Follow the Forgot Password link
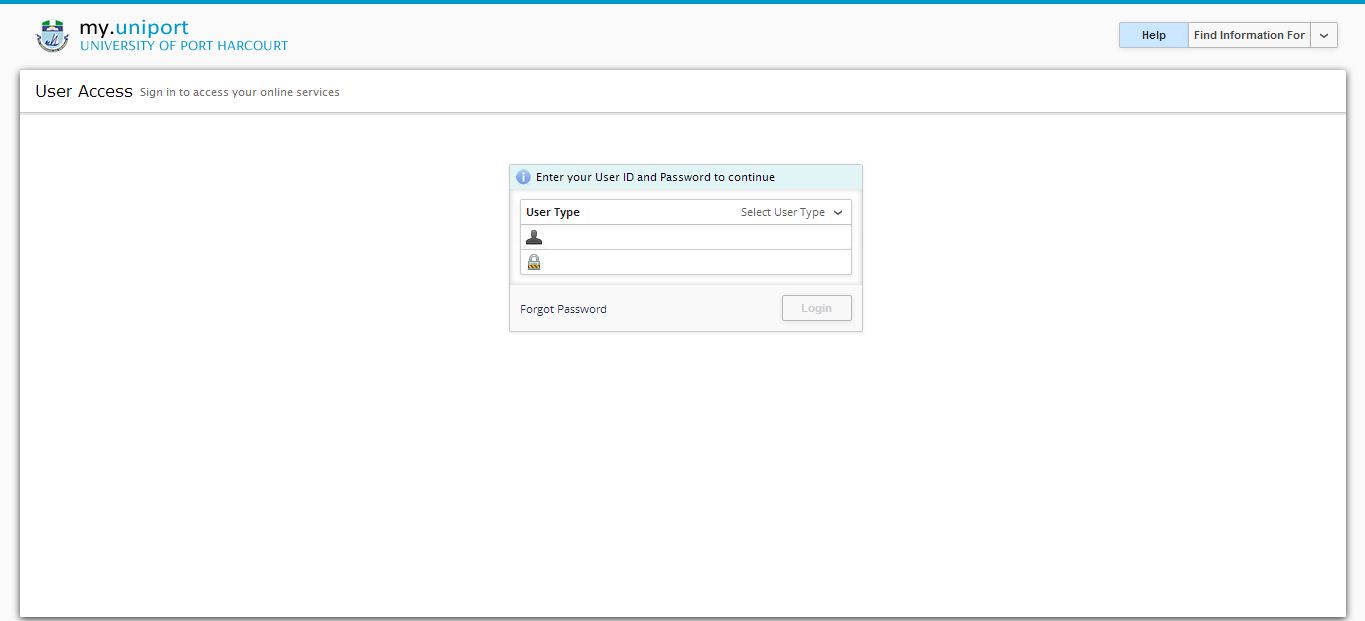 (563, 309)
